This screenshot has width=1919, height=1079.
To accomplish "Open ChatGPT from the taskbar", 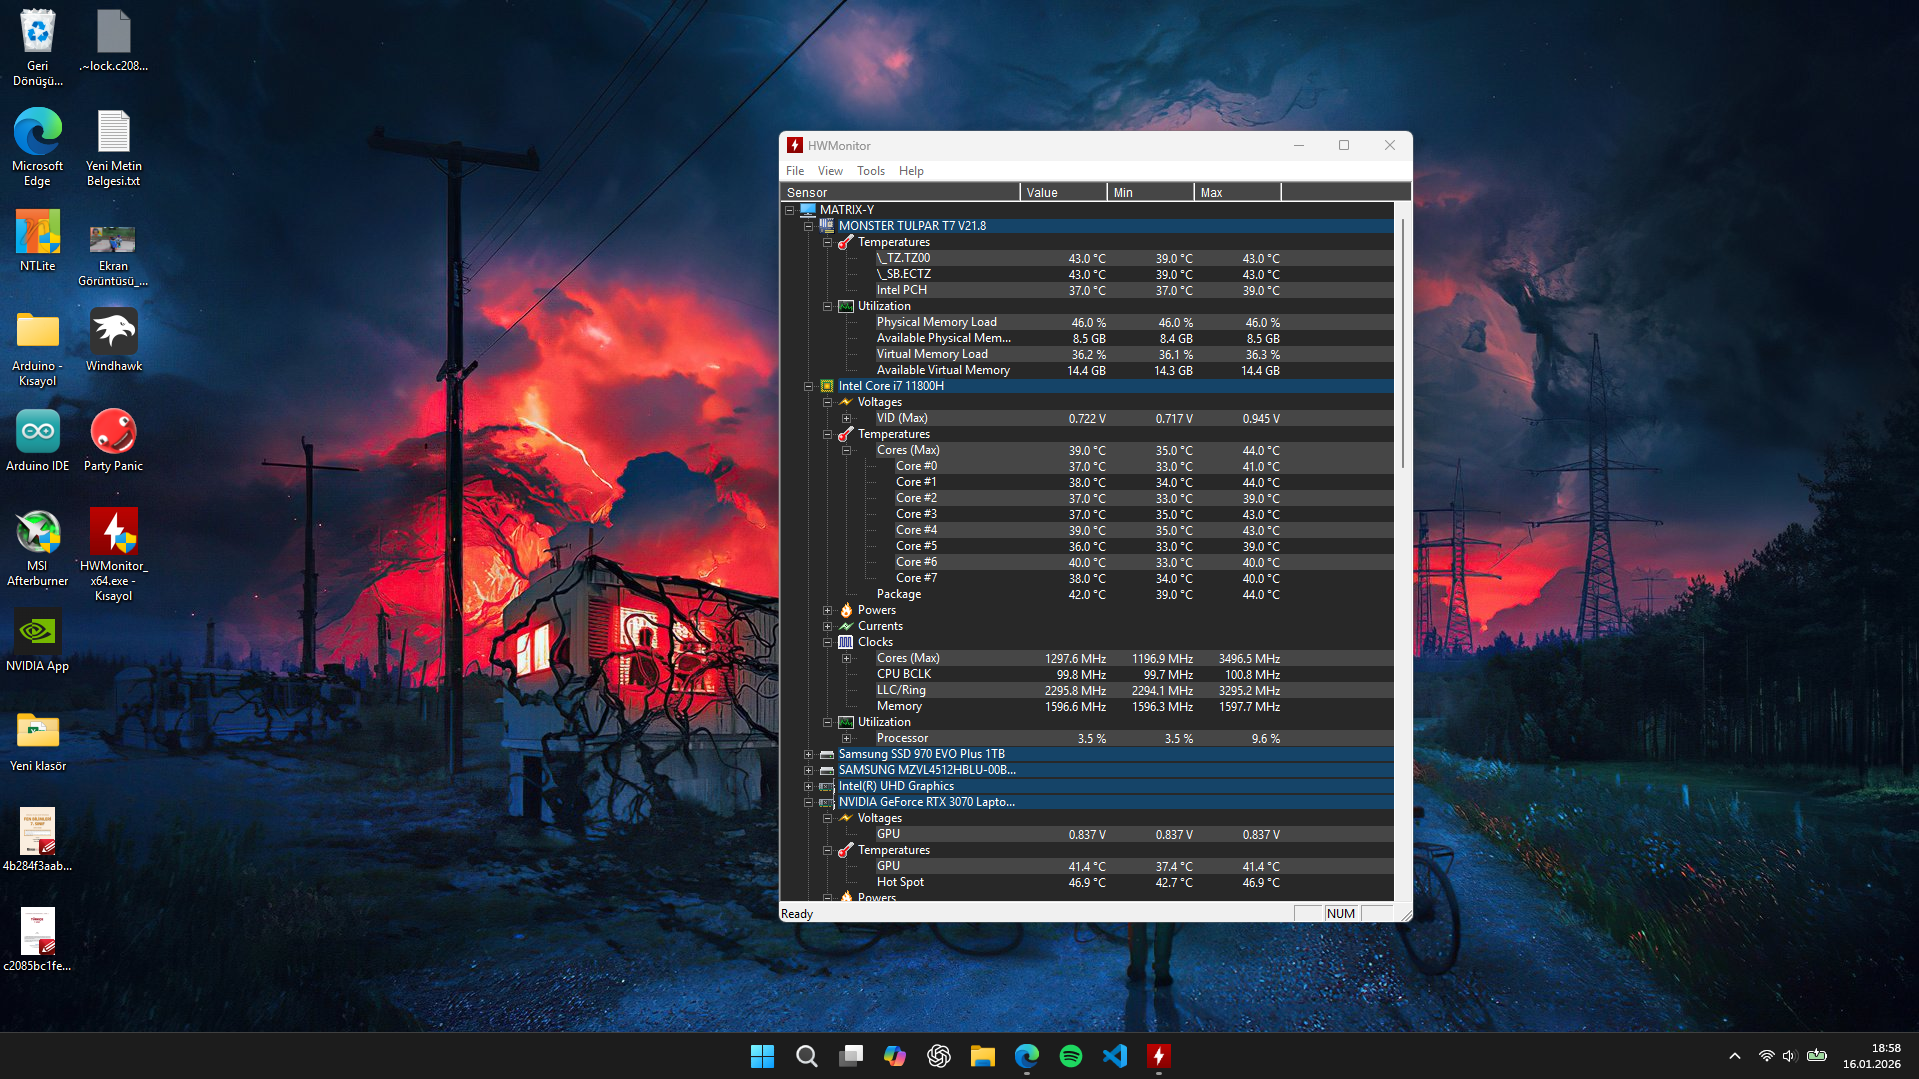I will 938,1056.
